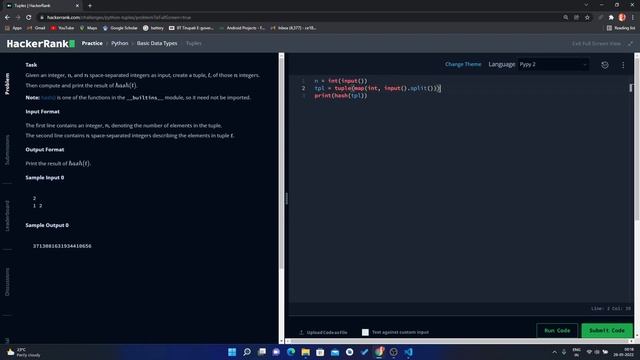Open the Chrome tab search chevron
Viewport: 640px width, 360px height.
pyautogui.click(x=586, y=5)
